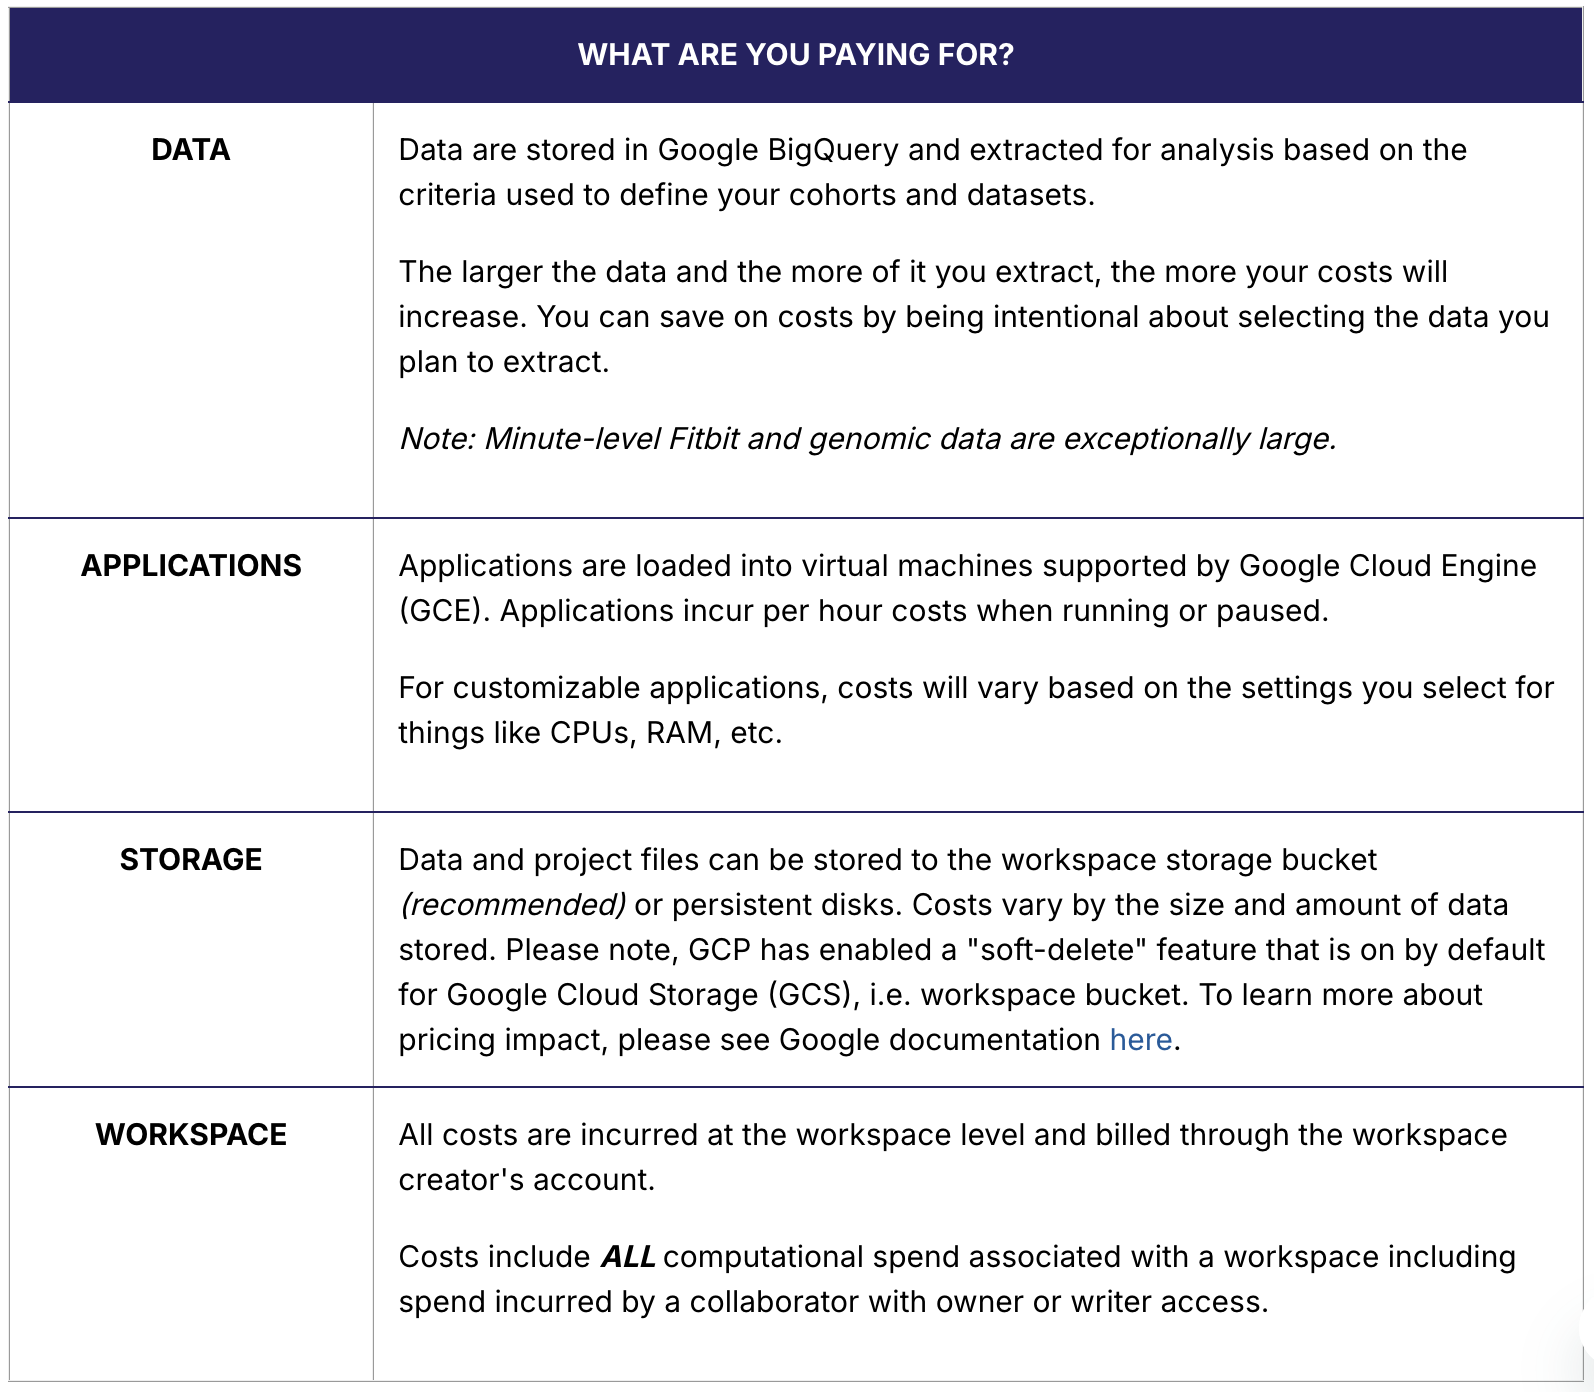The height and width of the screenshot is (1392, 1594).
Task: Click the bold italic "ALL" word
Action: point(628,1257)
